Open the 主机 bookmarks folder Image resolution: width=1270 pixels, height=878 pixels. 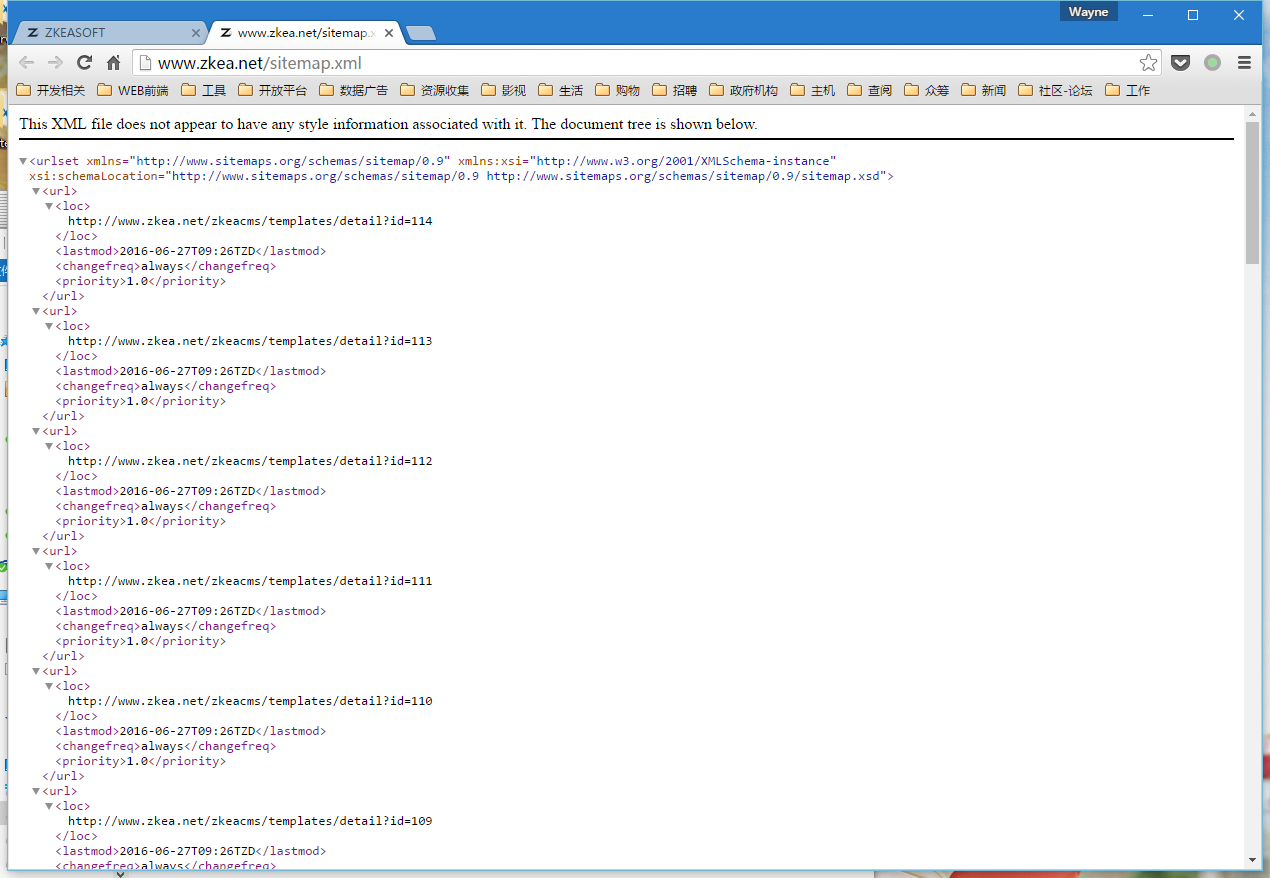(813, 90)
